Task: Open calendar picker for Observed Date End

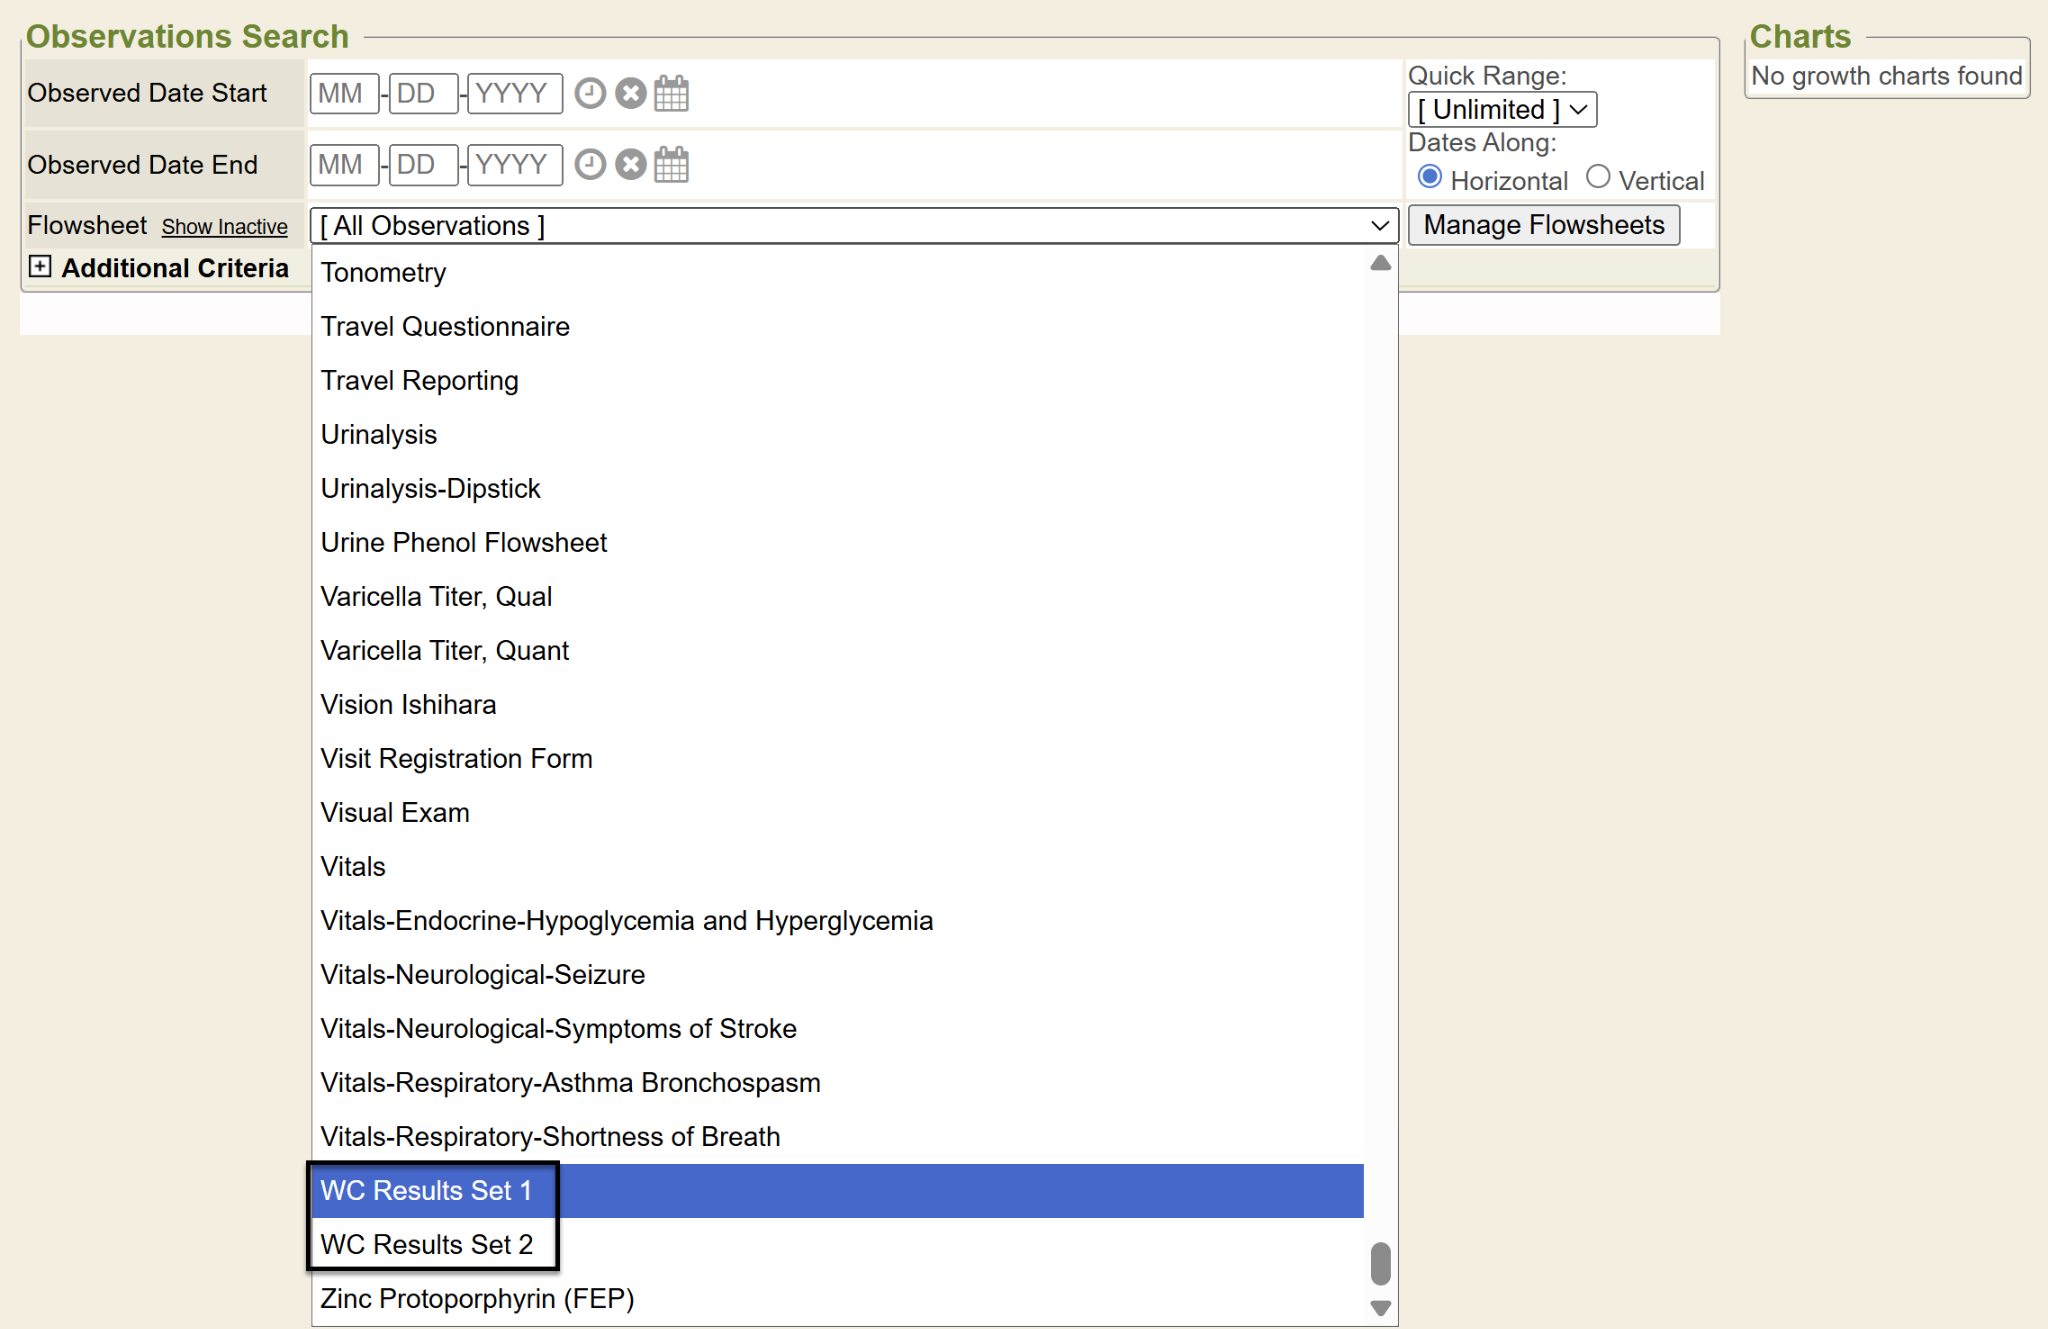Action: coord(671,164)
